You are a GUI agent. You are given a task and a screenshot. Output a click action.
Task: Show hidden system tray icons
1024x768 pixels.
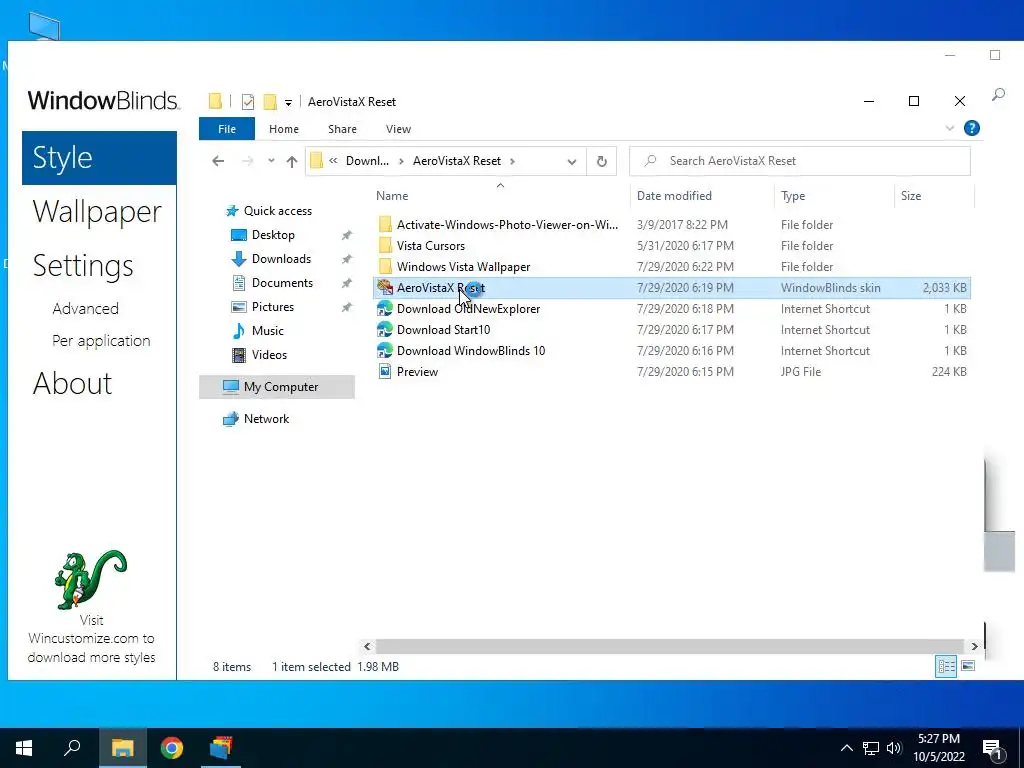pos(846,748)
